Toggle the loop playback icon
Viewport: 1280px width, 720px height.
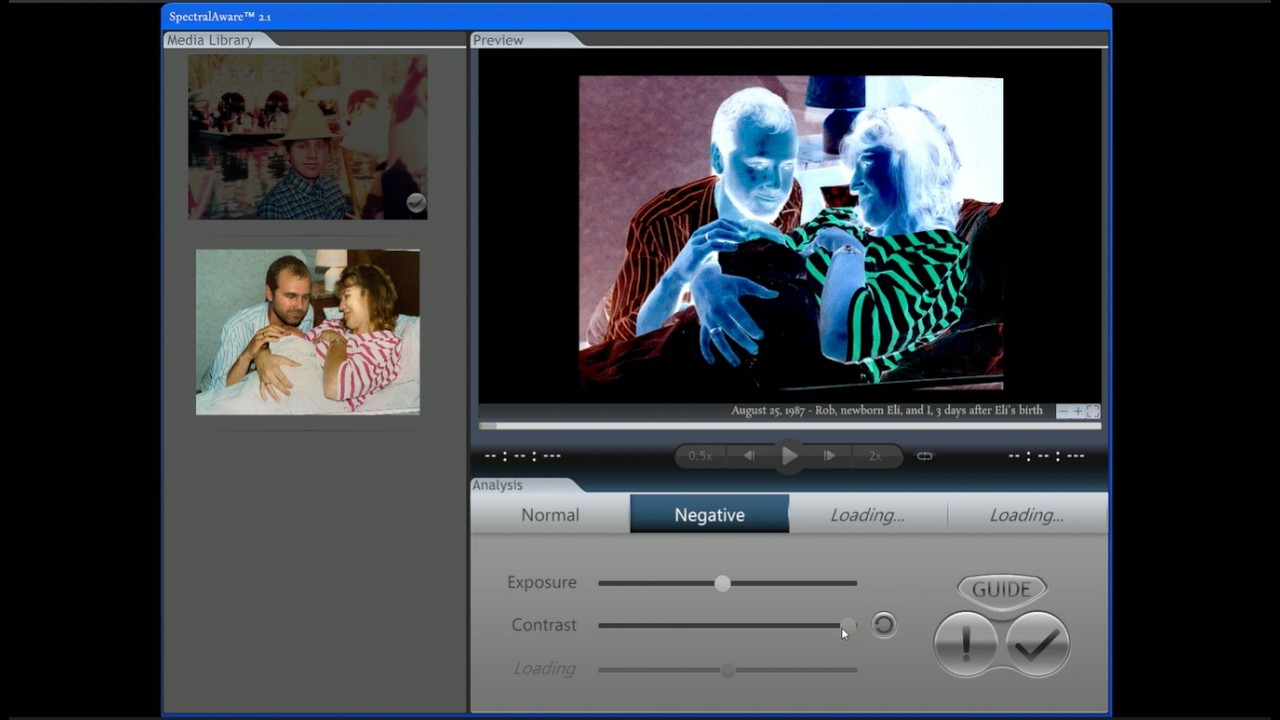[925, 456]
